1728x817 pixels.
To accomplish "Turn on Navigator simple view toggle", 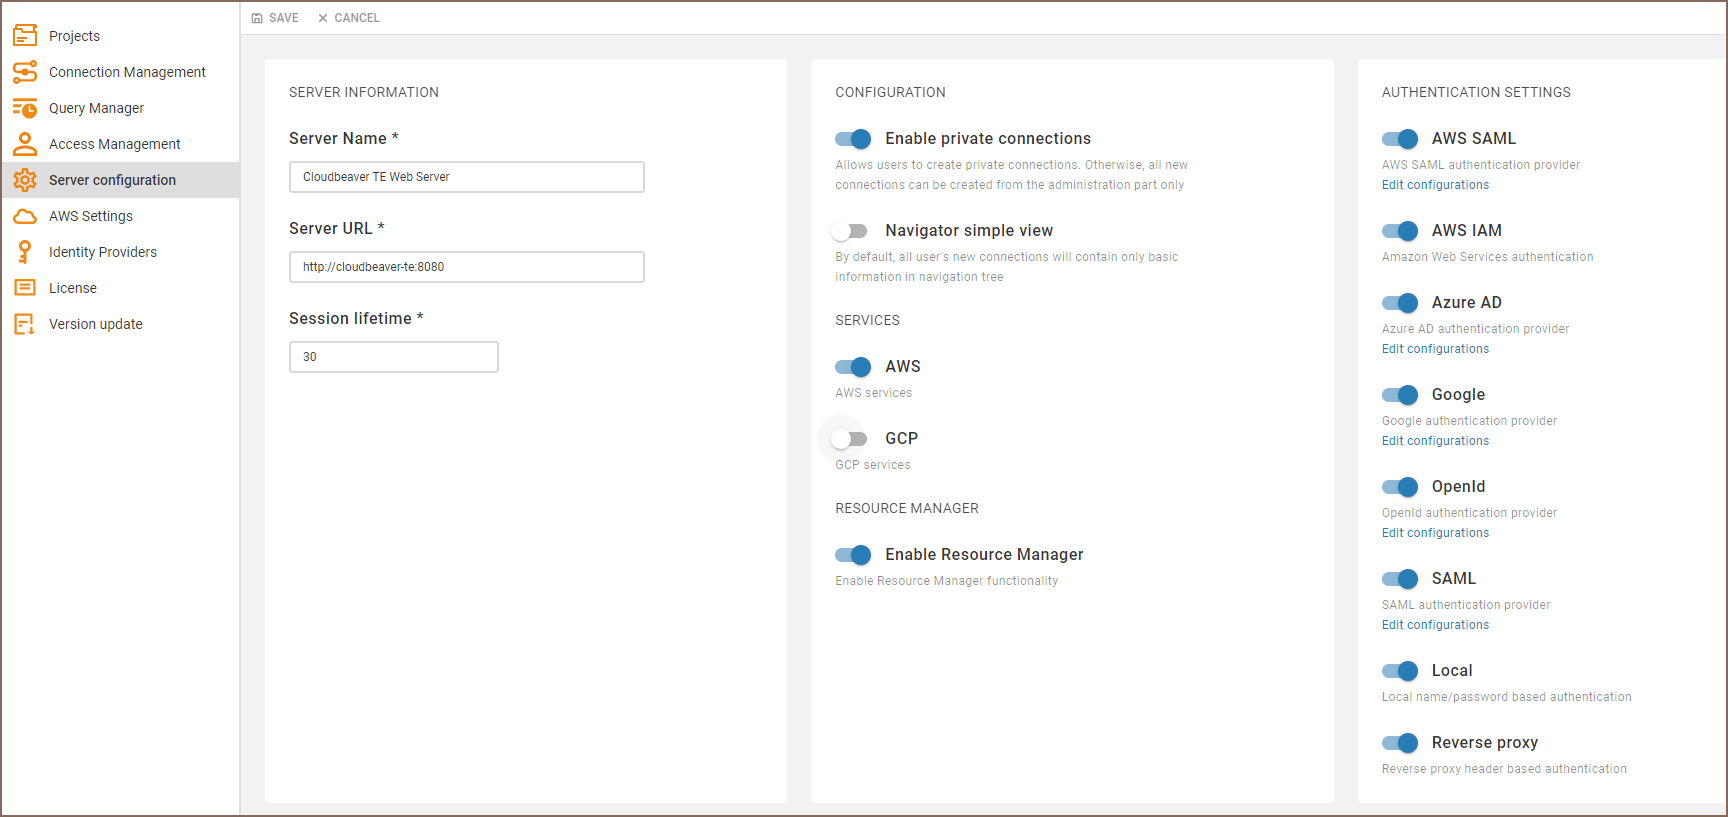I will click(851, 231).
